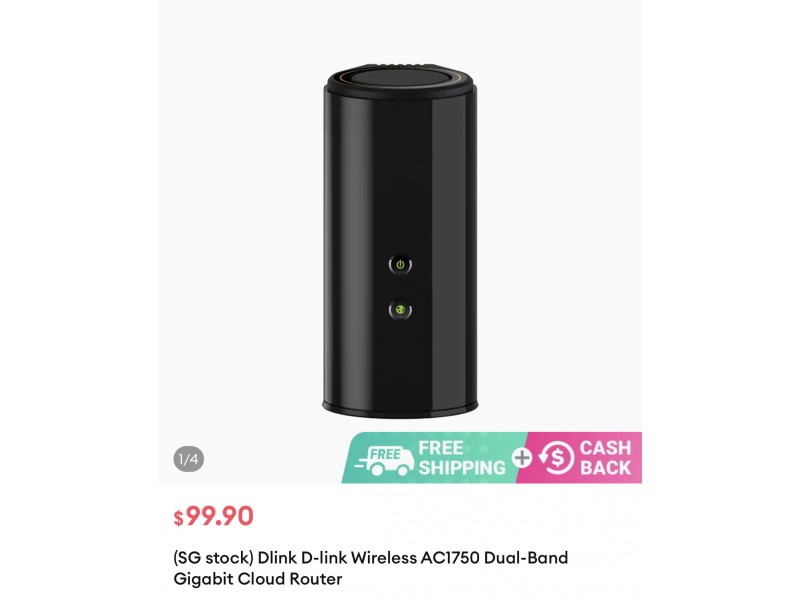Select the CASH BACK label text
The height and width of the screenshot is (600, 800).
pos(606,458)
